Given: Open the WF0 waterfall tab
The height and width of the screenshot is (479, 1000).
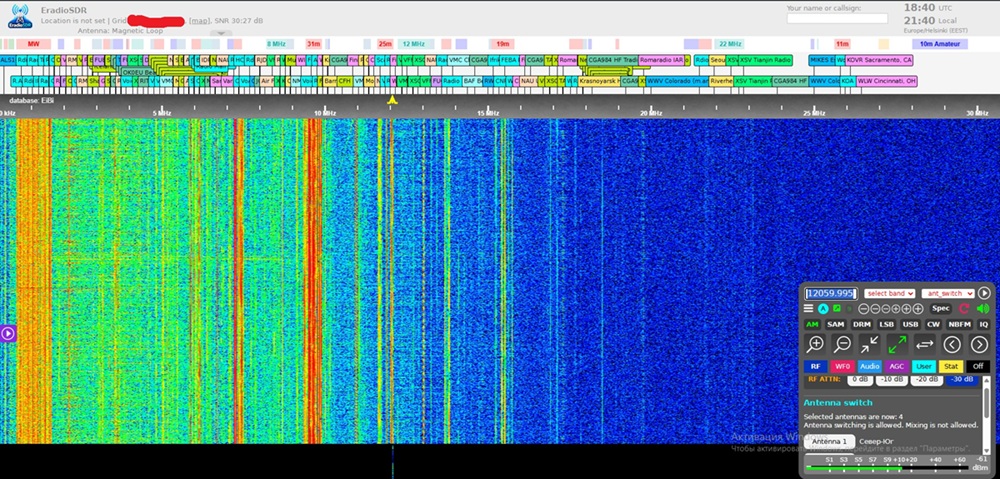Looking at the screenshot, I should point(842,366).
